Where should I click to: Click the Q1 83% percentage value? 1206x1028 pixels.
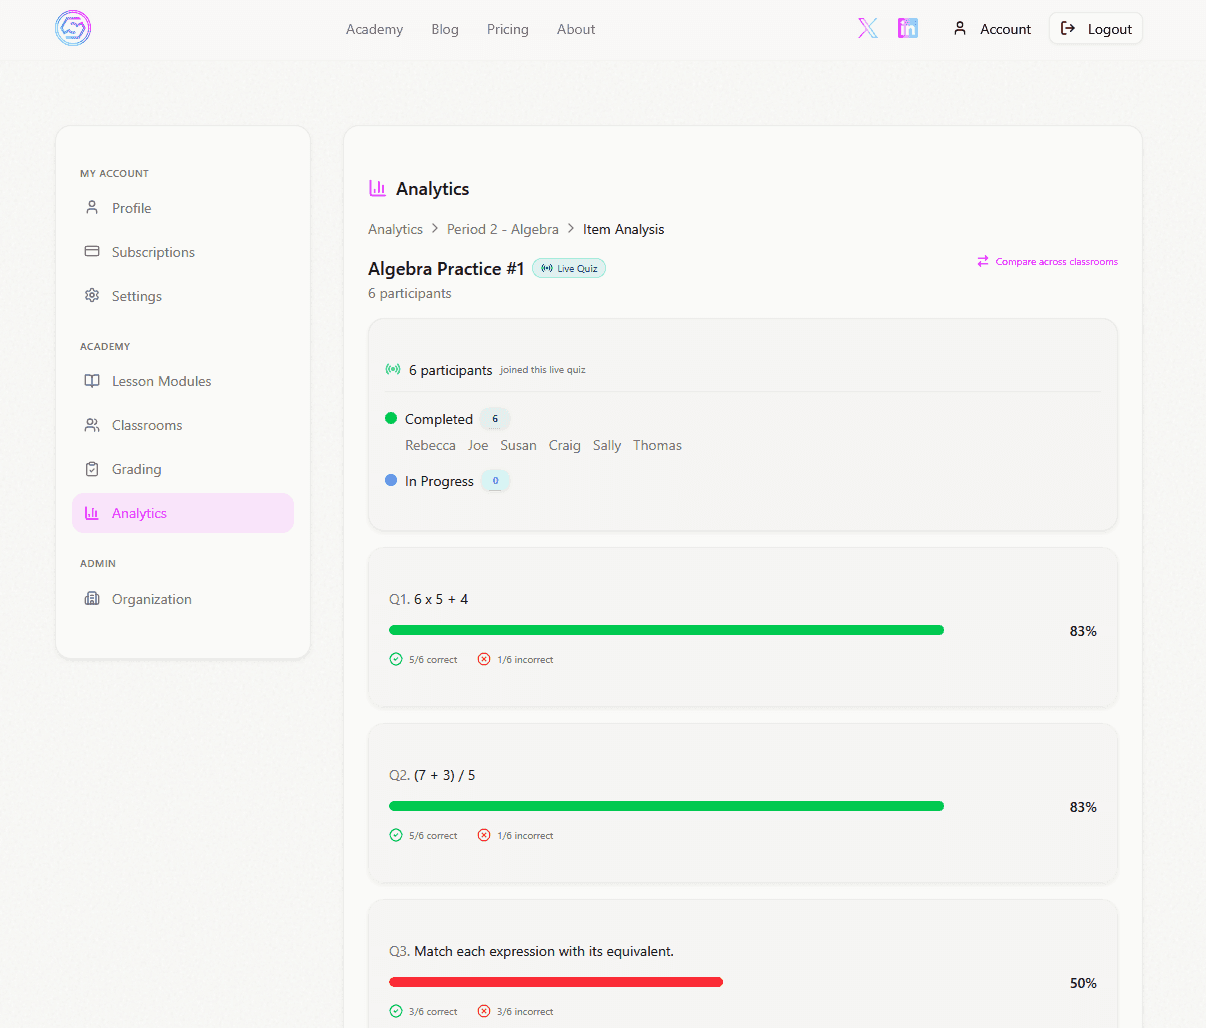(x=1083, y=631)
